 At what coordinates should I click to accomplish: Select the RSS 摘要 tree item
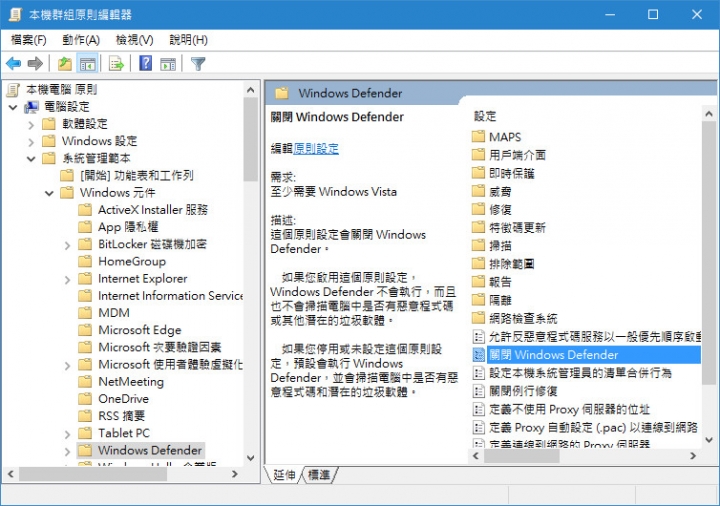(x=121, y=416)
